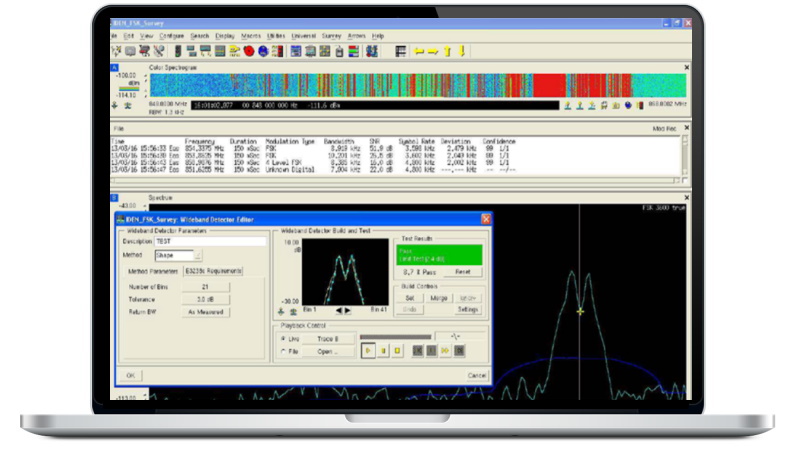Click the Reset button in Test Results
800x450 pixels.
[x=463, y=271]
